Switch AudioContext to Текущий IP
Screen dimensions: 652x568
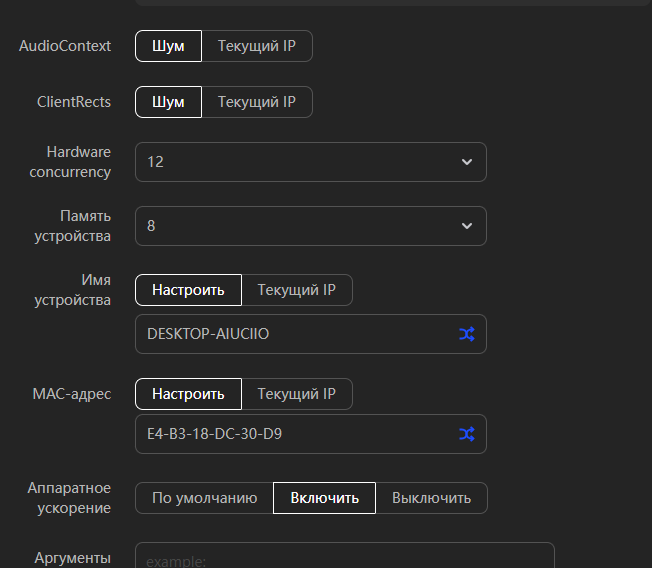coord(257,46)
